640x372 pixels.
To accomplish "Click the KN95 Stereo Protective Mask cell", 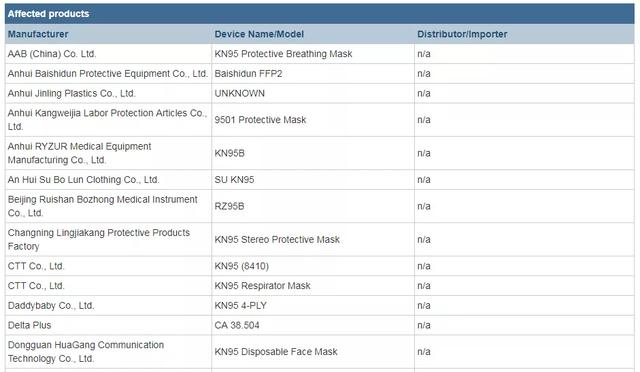I will [x=313, y=240].
